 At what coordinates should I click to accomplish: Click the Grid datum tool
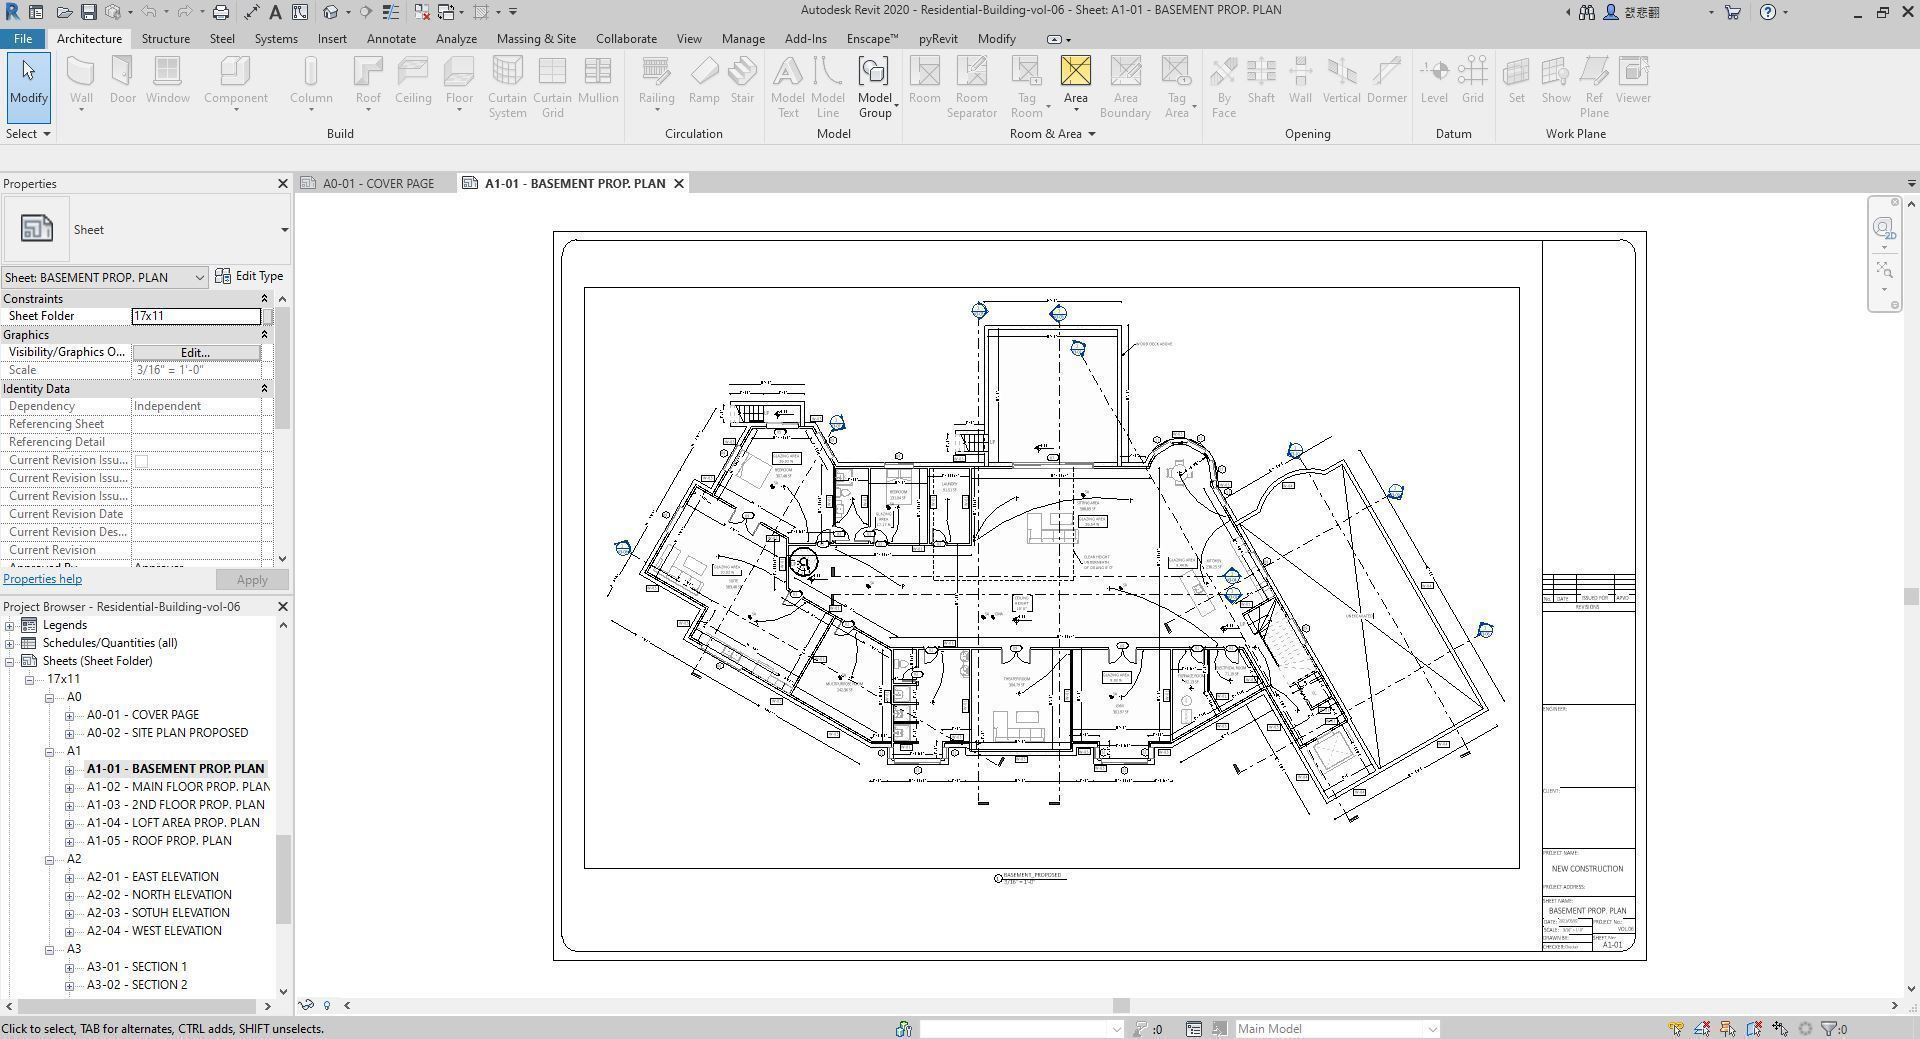pyautogui.click(x=1472, y=82)
